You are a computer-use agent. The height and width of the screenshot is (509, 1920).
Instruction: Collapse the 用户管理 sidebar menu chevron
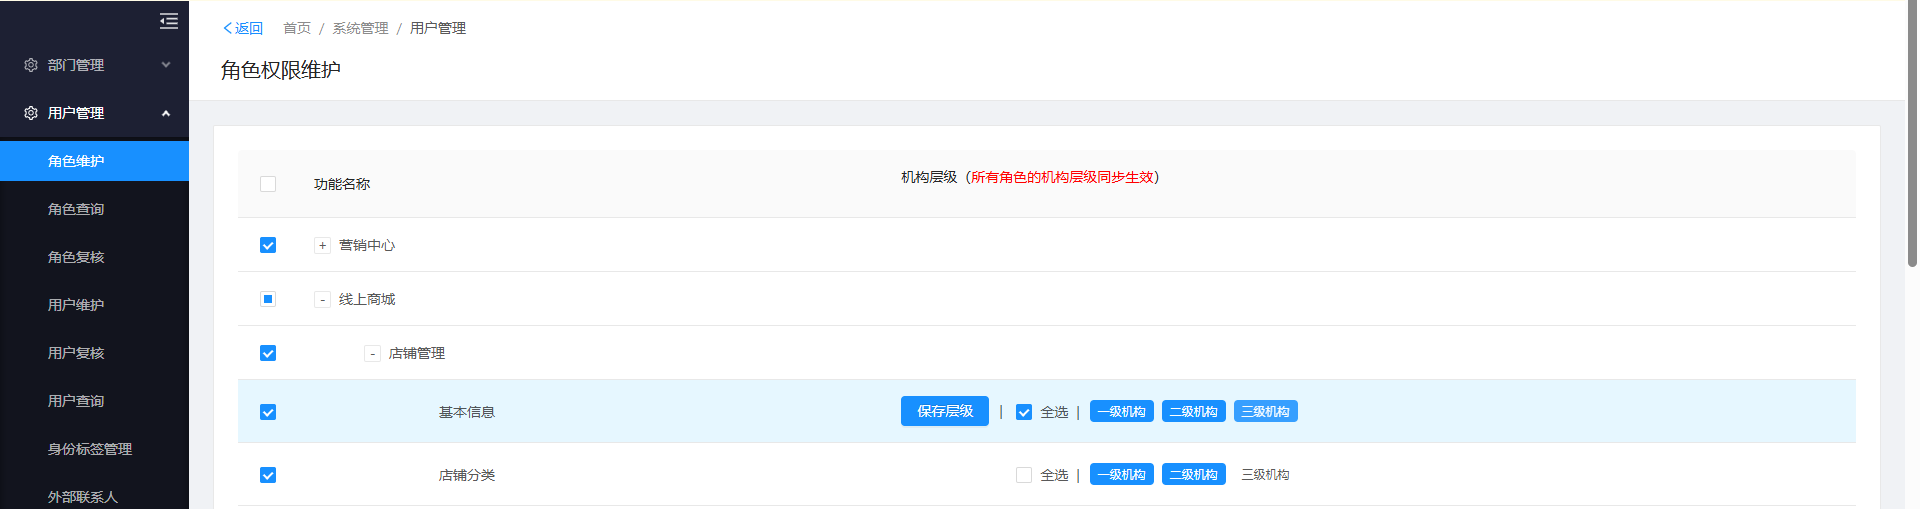166,113
